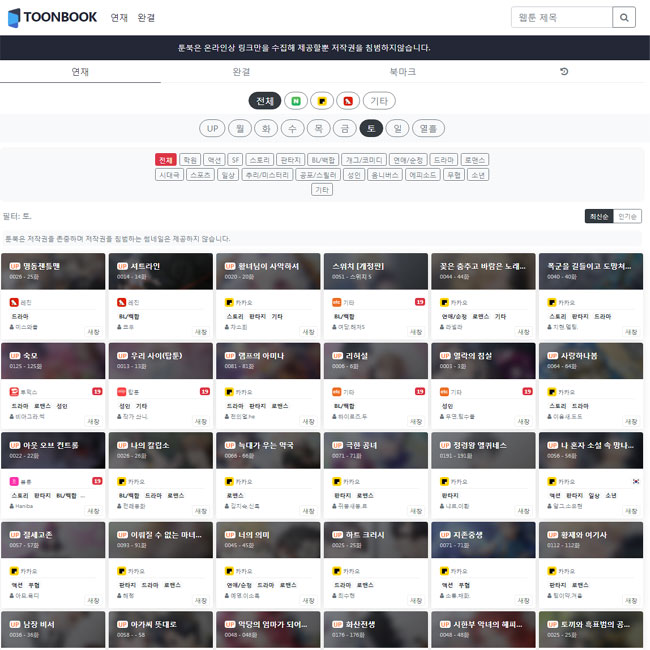Click Toptoon icon on 우리 사이 card
The image size is (650, 650).
[121, 392]
